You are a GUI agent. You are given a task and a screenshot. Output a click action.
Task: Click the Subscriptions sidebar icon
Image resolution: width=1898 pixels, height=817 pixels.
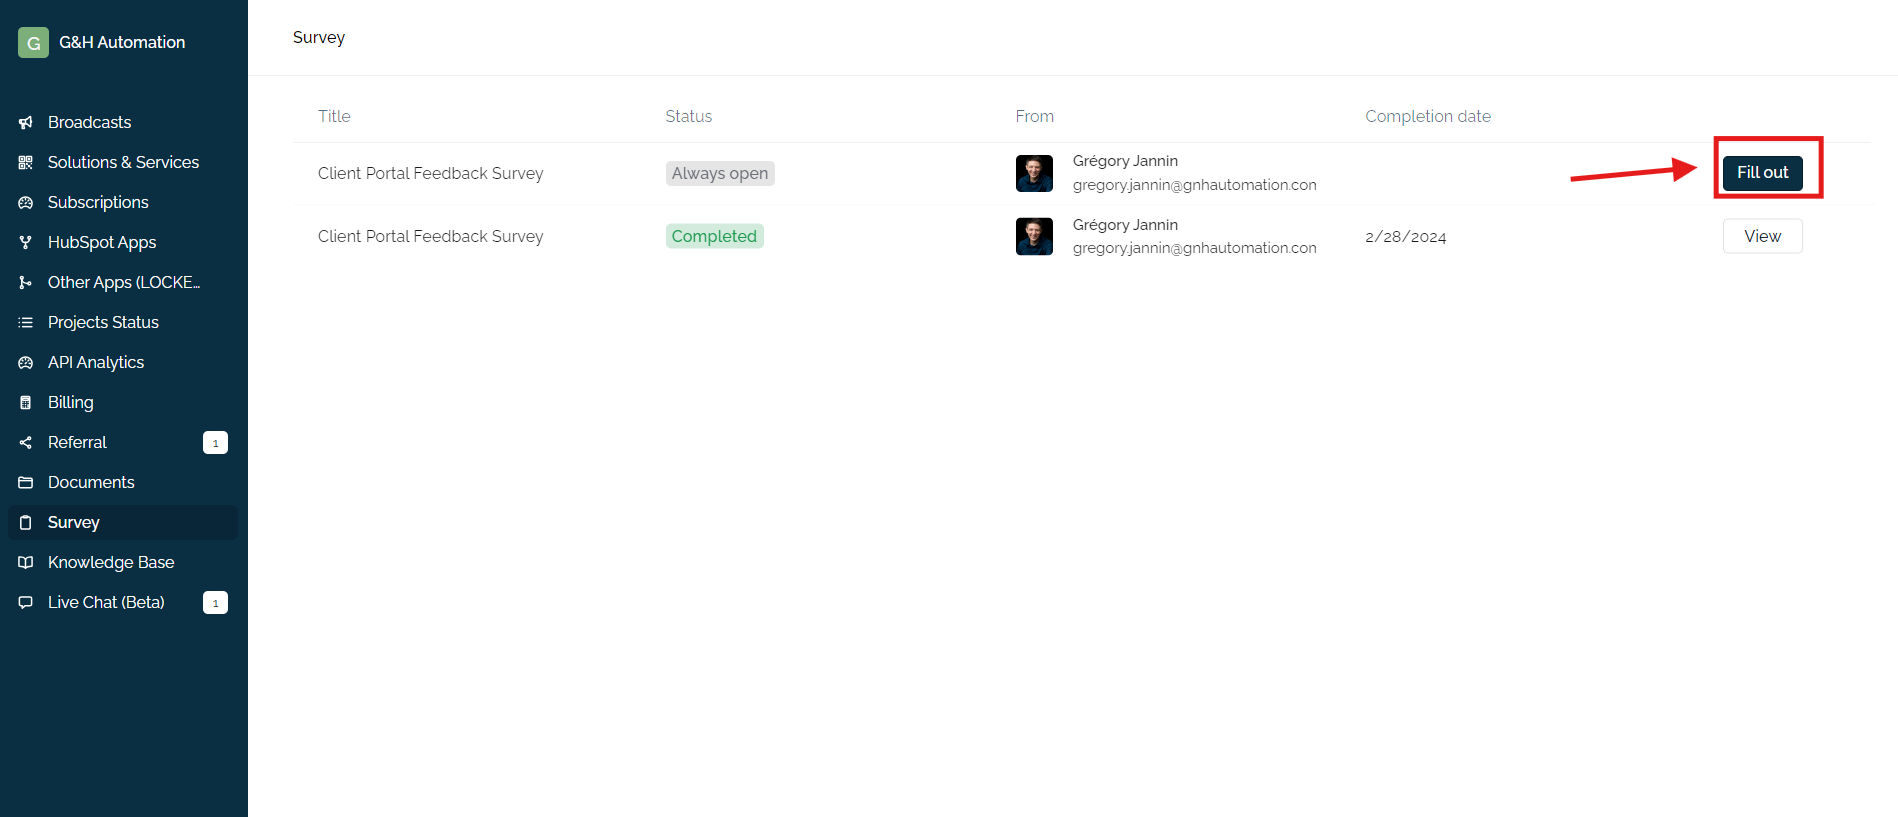point(26,202)
